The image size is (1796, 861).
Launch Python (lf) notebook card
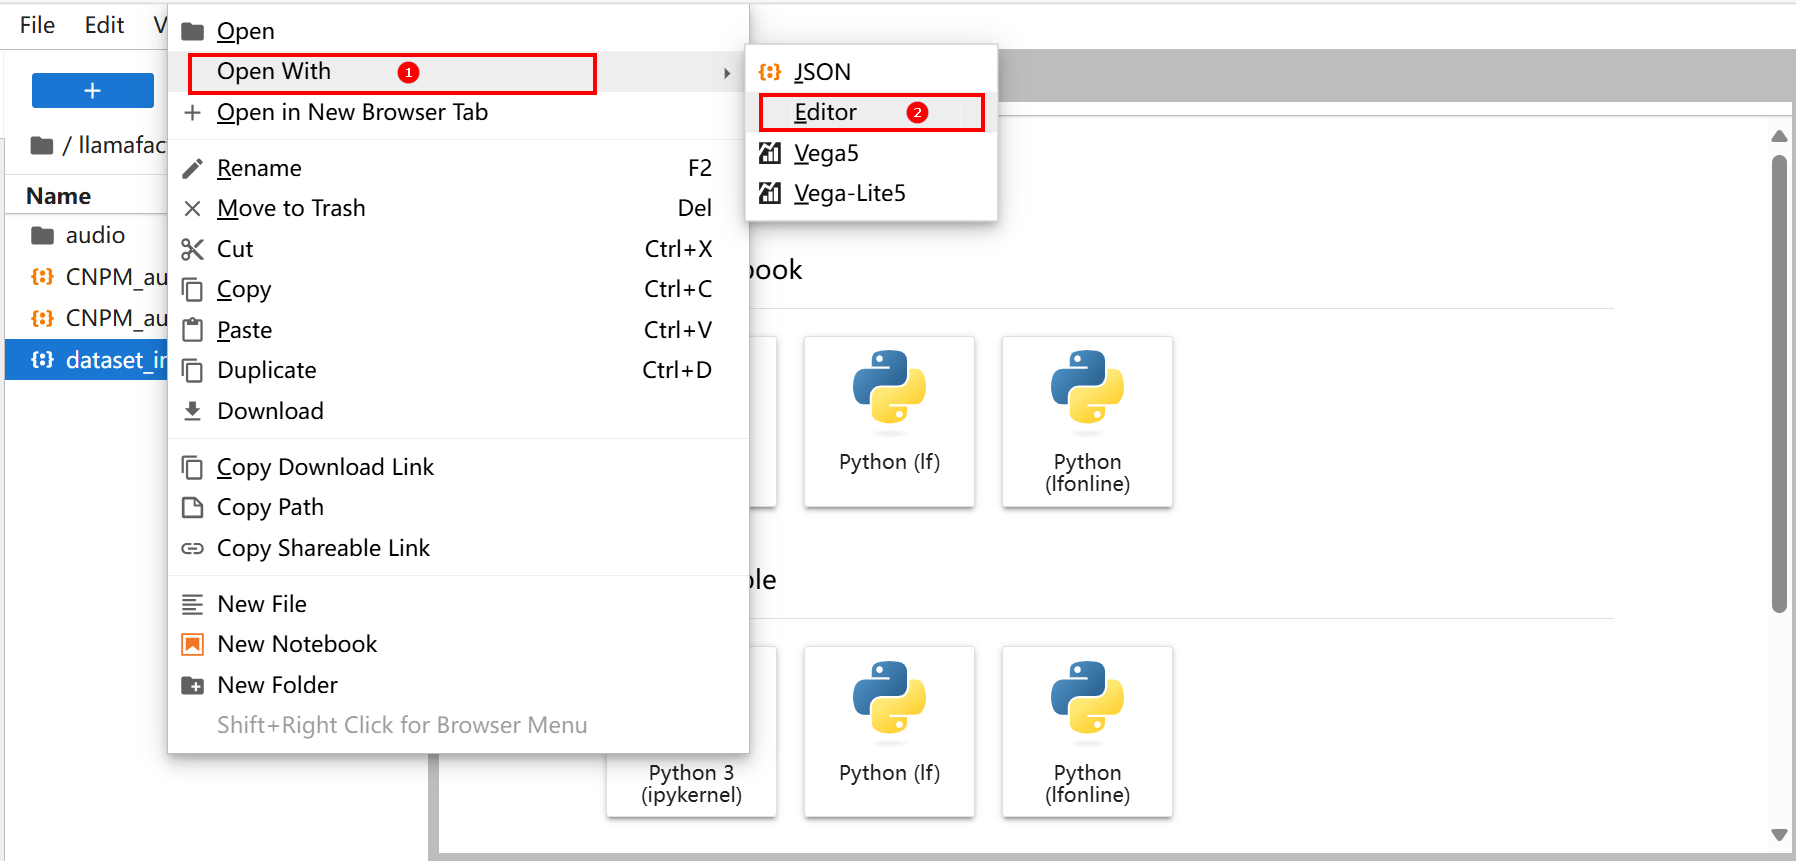889,421
